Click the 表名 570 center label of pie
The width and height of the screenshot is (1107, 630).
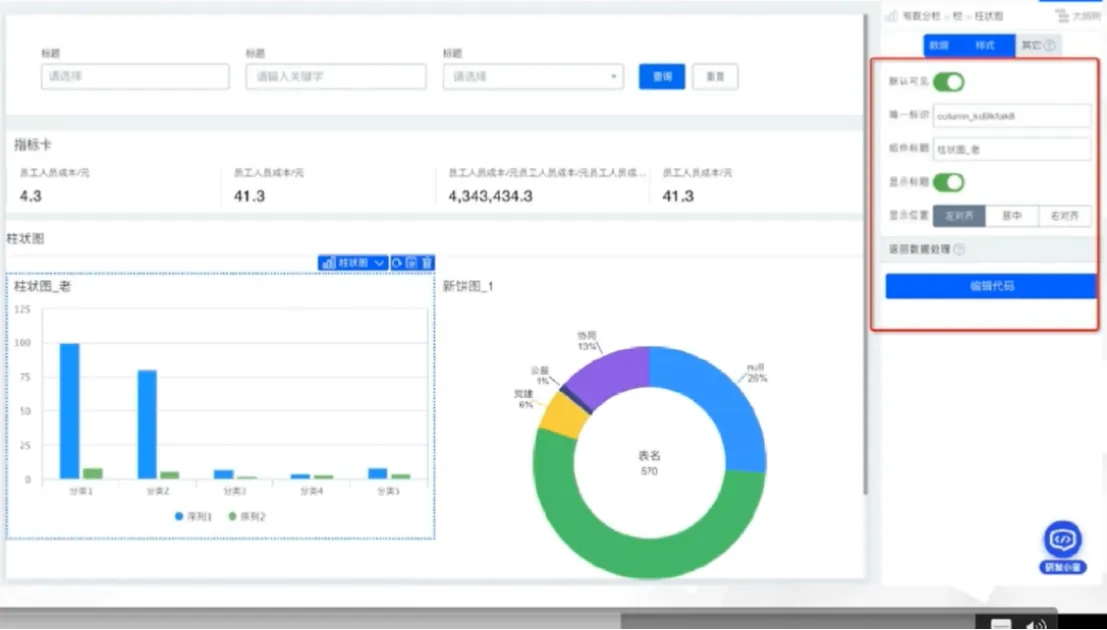coord(650,463)
